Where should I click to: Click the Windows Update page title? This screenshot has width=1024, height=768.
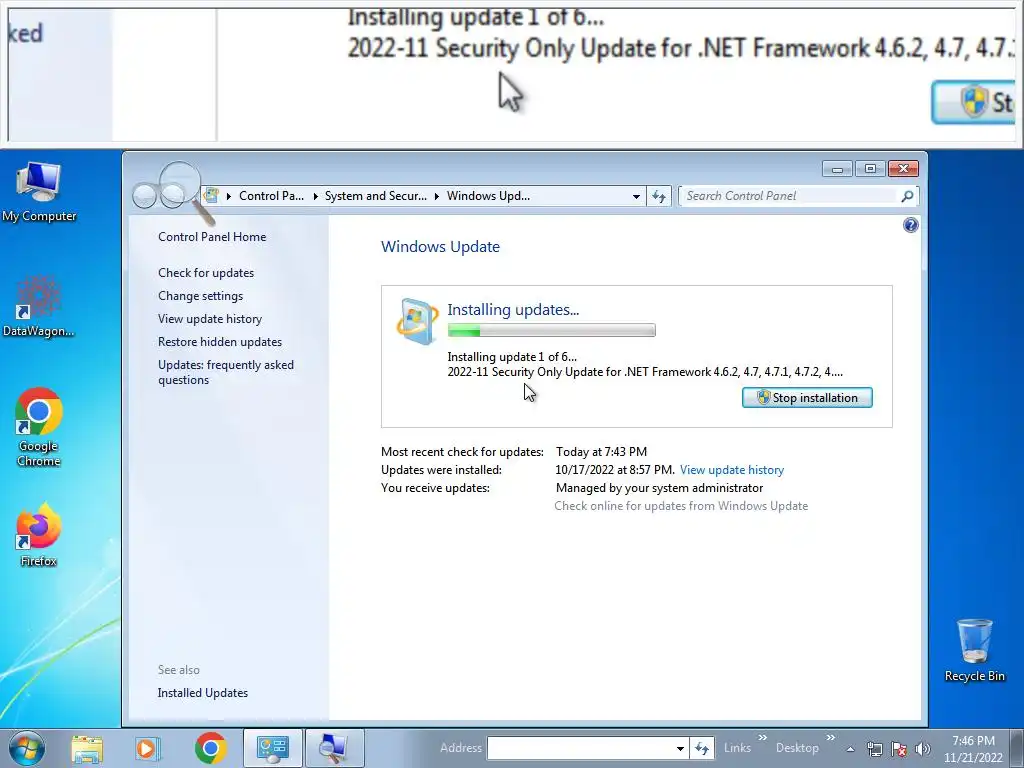(440, 247)
